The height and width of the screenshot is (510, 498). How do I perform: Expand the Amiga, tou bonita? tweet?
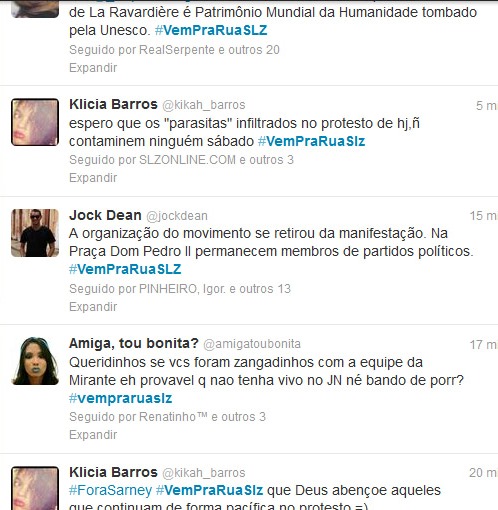(93, 435)
